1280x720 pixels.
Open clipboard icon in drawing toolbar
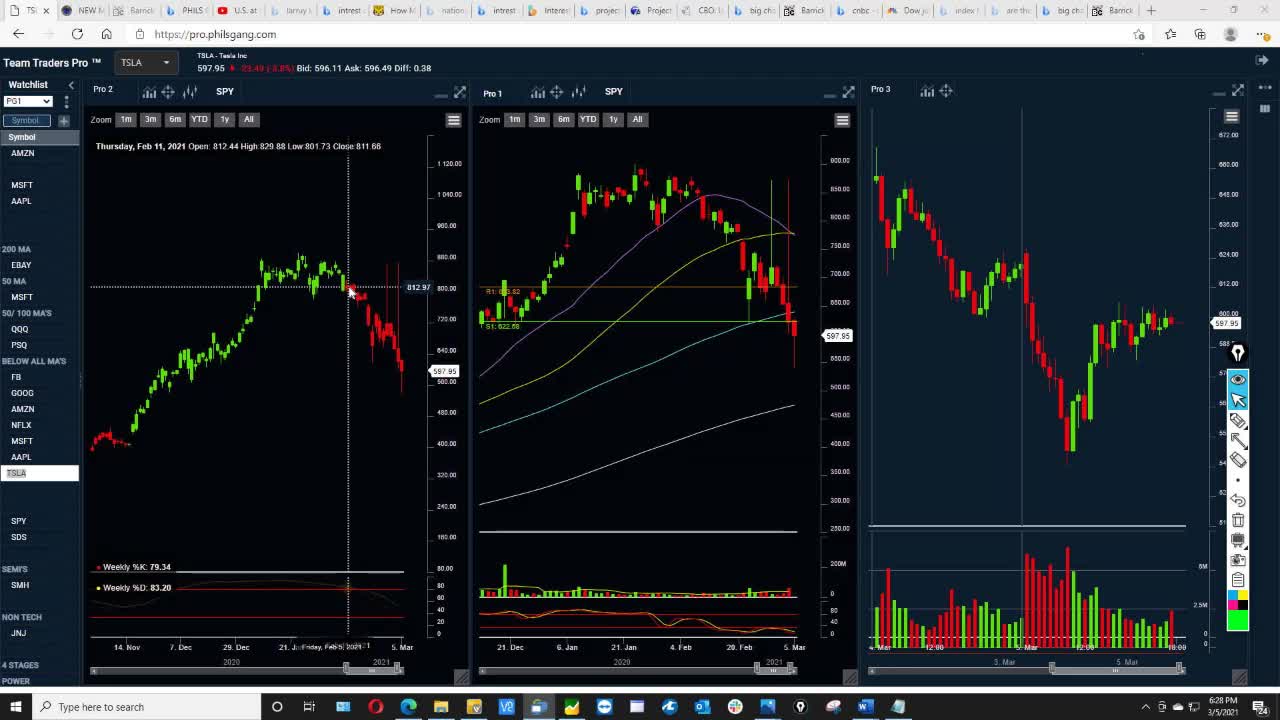(x=1238, y=580)
